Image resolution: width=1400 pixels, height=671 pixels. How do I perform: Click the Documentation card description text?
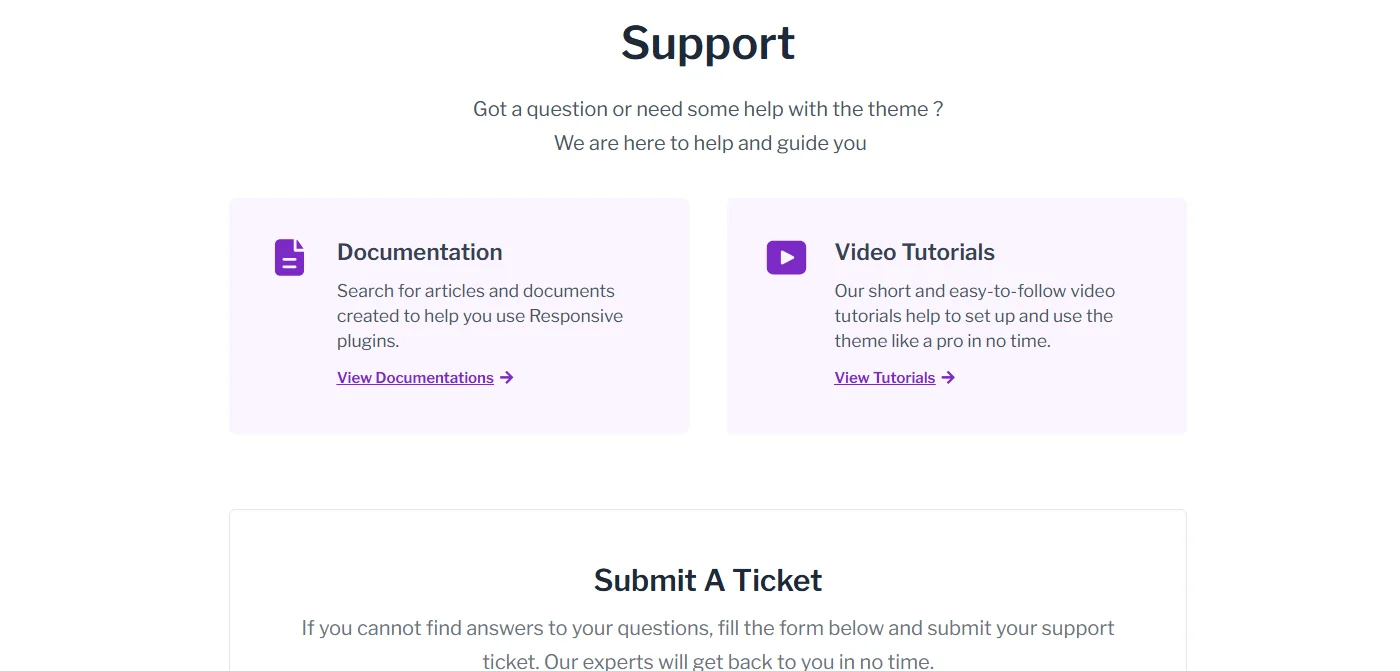pyautogui.click(x=480, y=315)
